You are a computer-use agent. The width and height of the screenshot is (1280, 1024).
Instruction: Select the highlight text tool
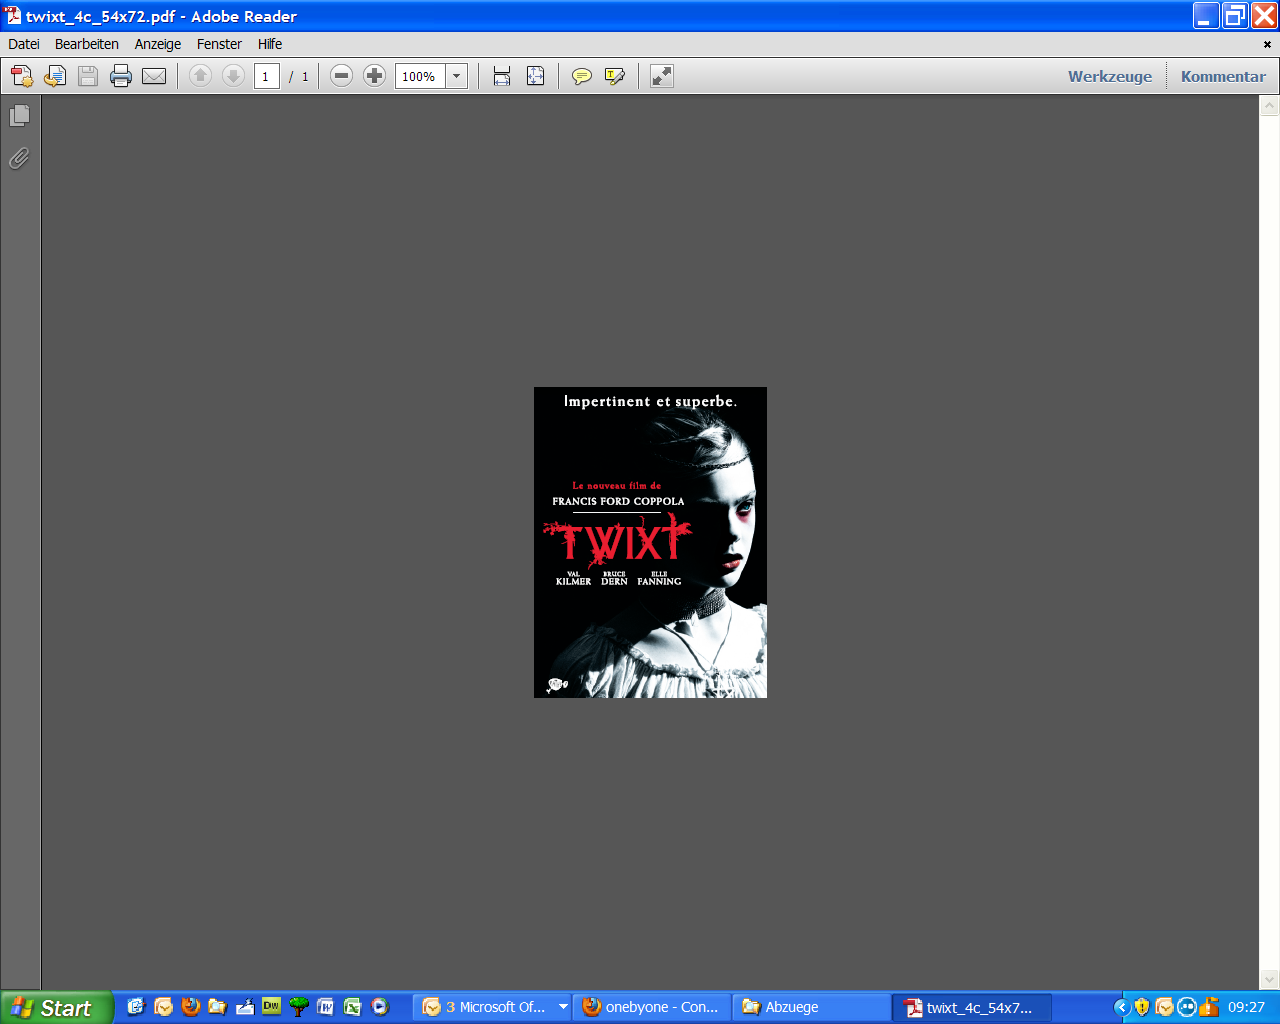pos(614,76)
